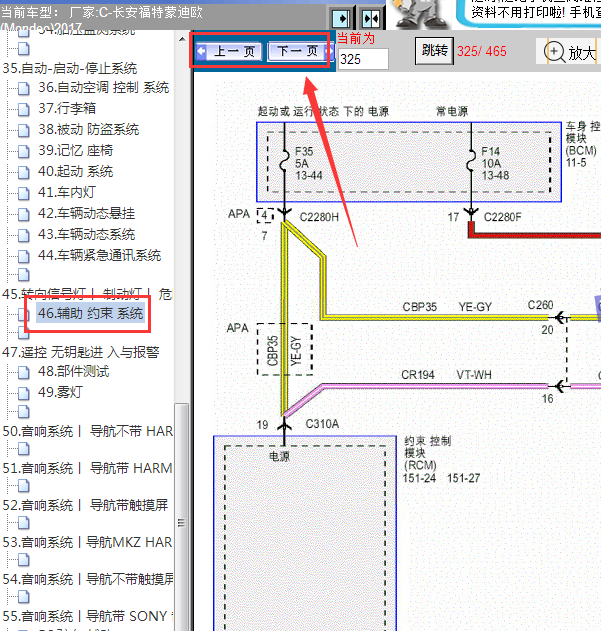Open tree item 36.自动空调 控制 系统
The image size is (601, 631).
[103, 87]
